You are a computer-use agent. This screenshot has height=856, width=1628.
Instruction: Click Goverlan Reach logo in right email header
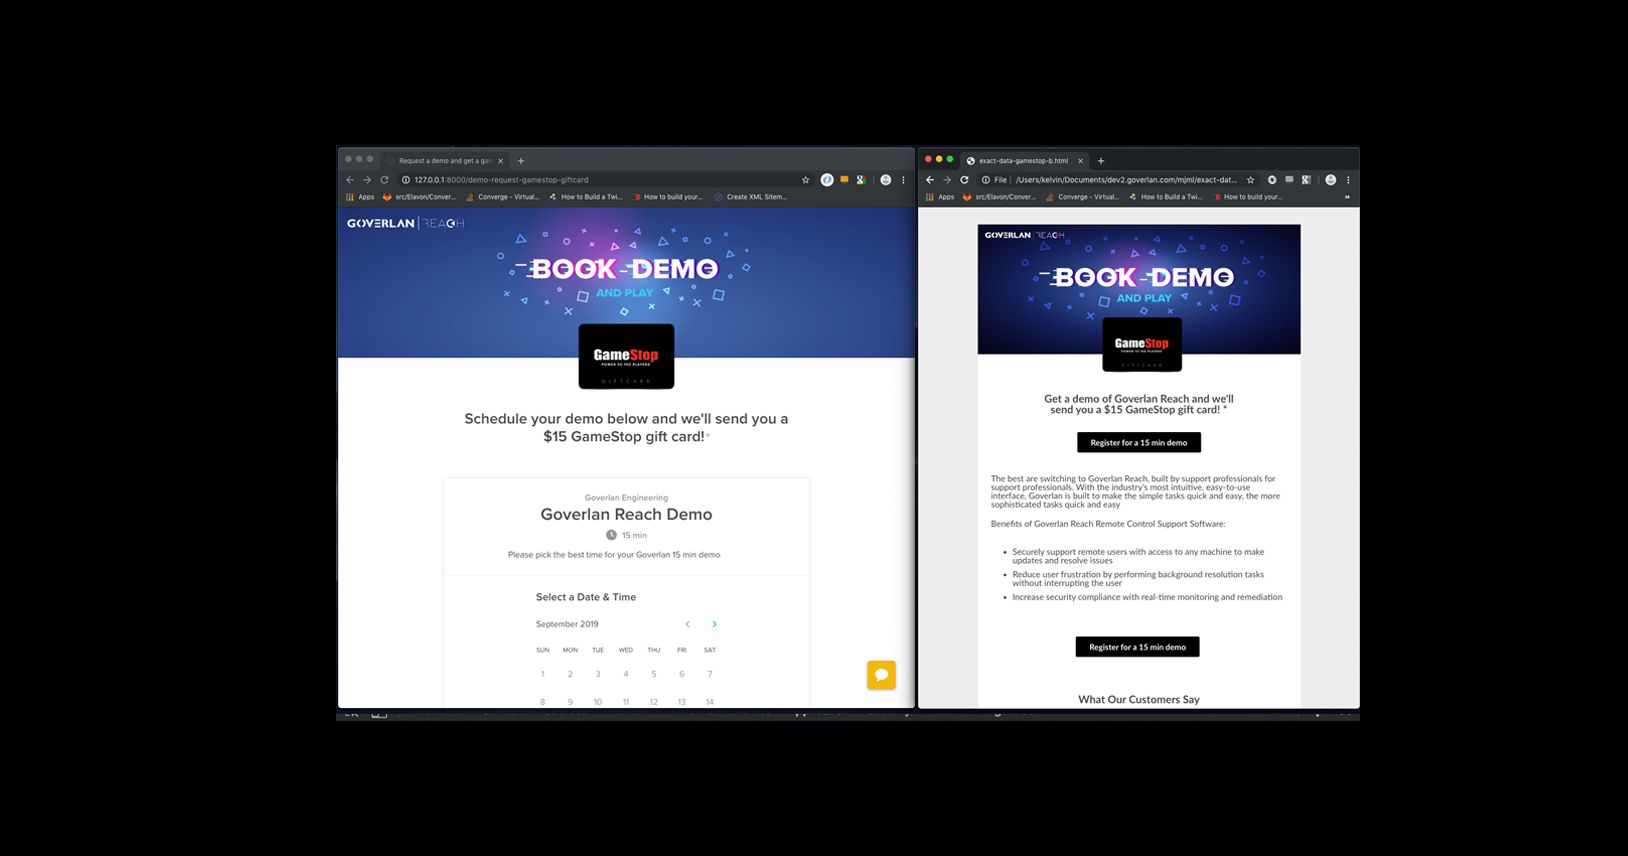click(1024, 235)
